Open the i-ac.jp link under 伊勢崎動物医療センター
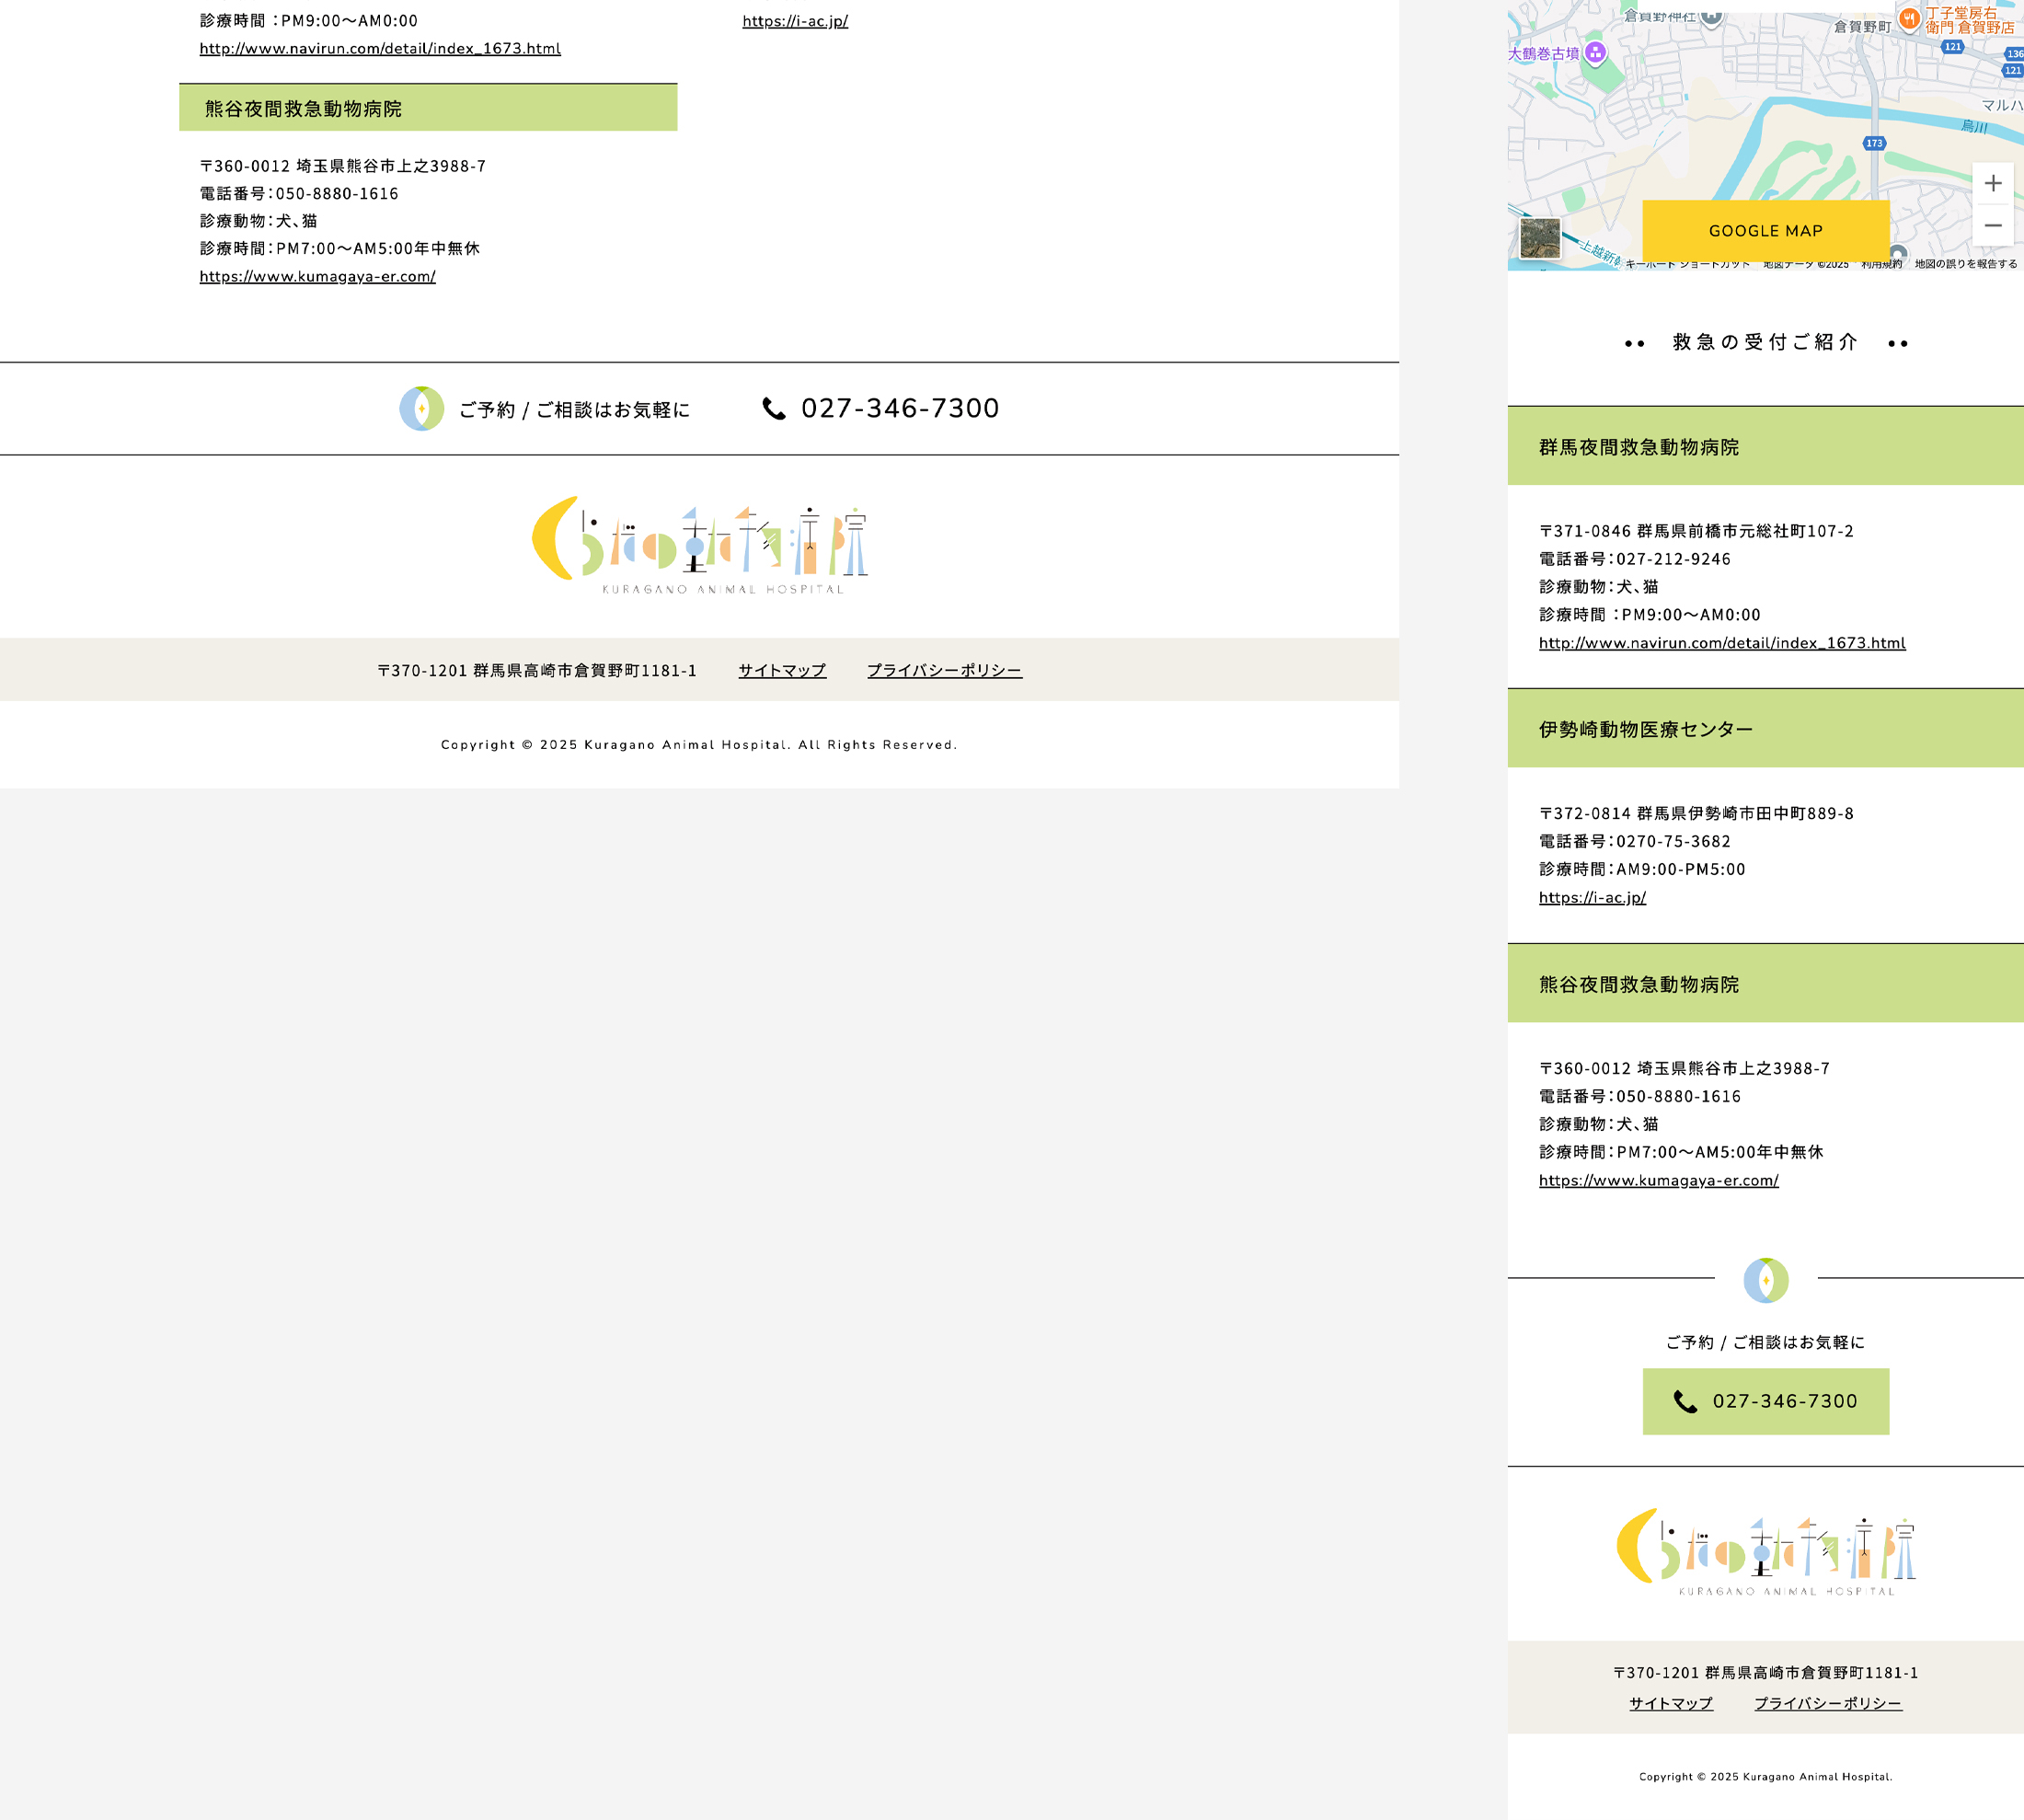The width and height of the screenshot is (2024, 1820). [x=1592, y=898]
